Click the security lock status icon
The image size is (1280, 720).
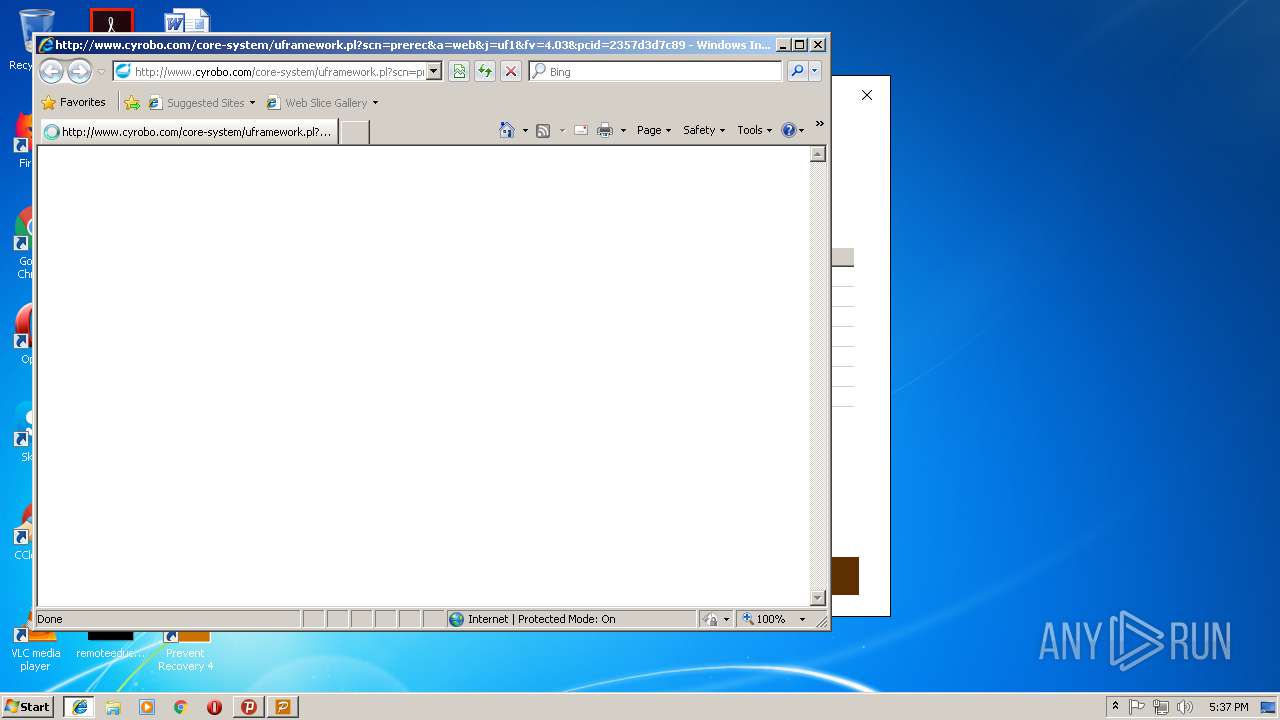point(711,619)
